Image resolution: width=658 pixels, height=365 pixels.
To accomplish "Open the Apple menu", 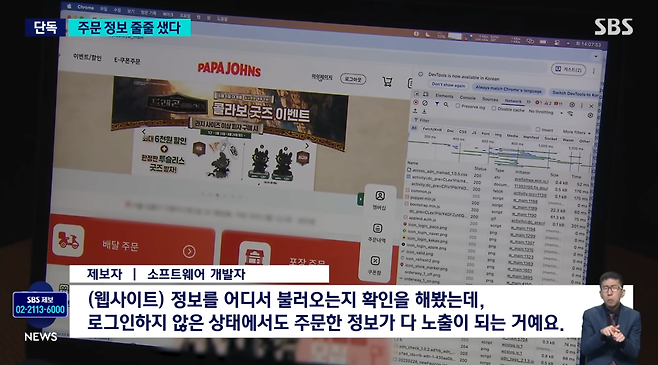I will (69, 6).
